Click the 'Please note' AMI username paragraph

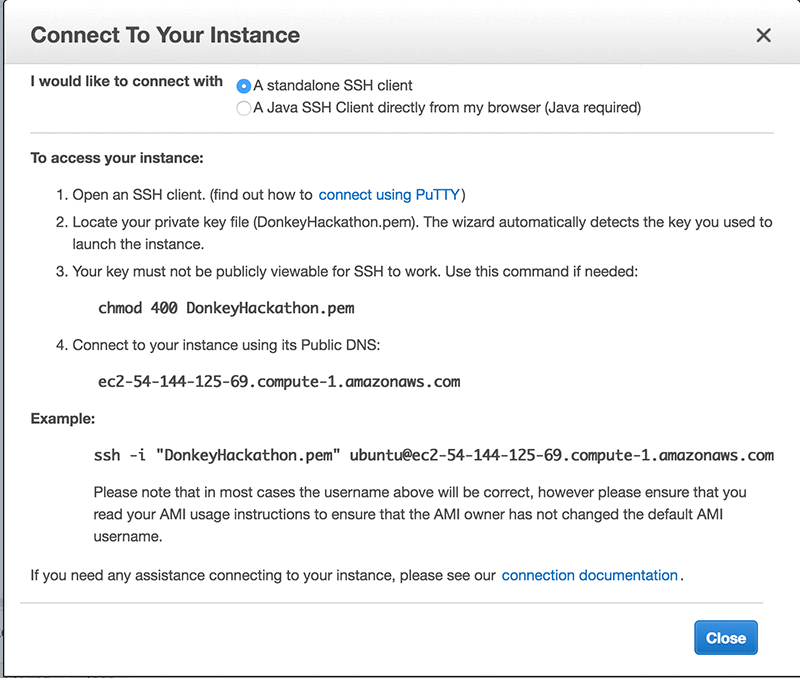[x=420, y=514]
